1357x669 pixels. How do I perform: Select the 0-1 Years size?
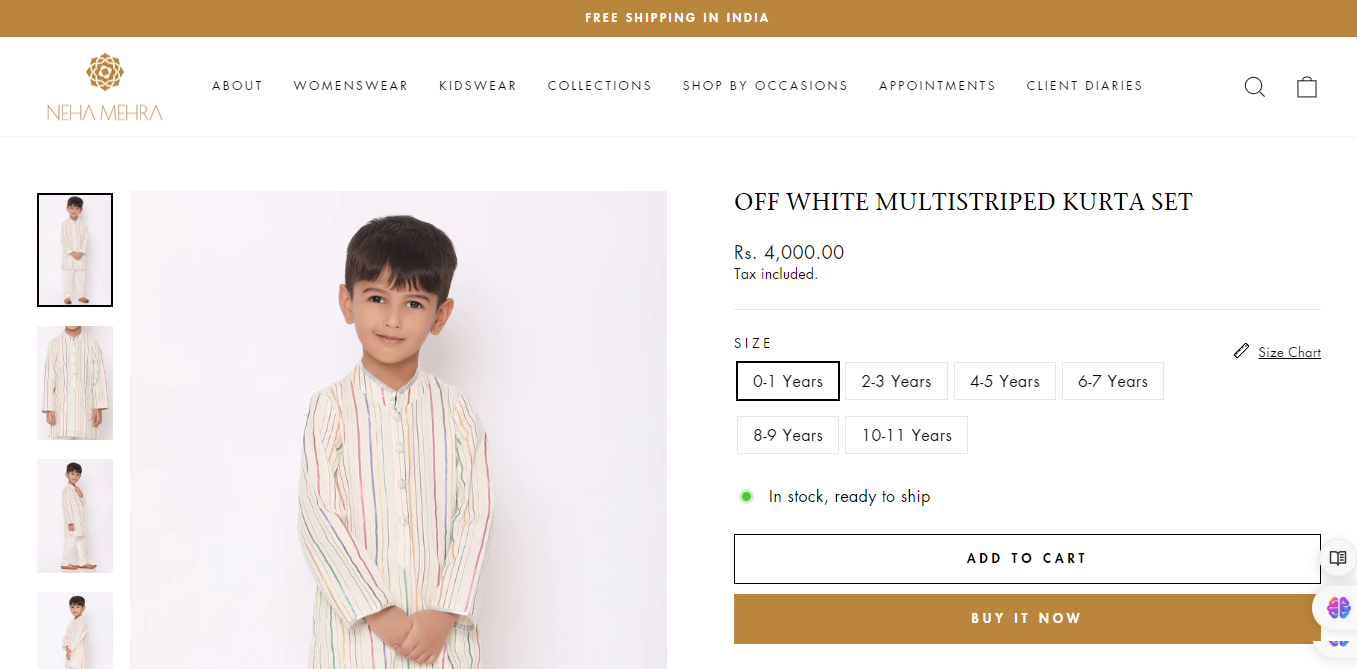tap(788, 381)
